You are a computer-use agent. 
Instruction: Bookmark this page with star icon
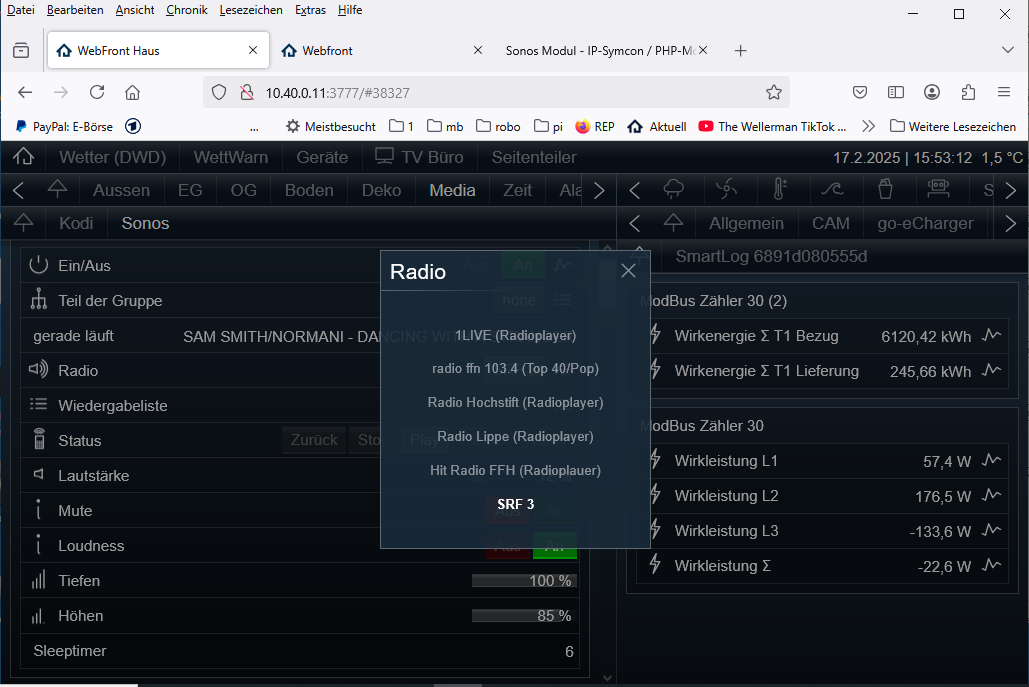(x=774, y=93)
